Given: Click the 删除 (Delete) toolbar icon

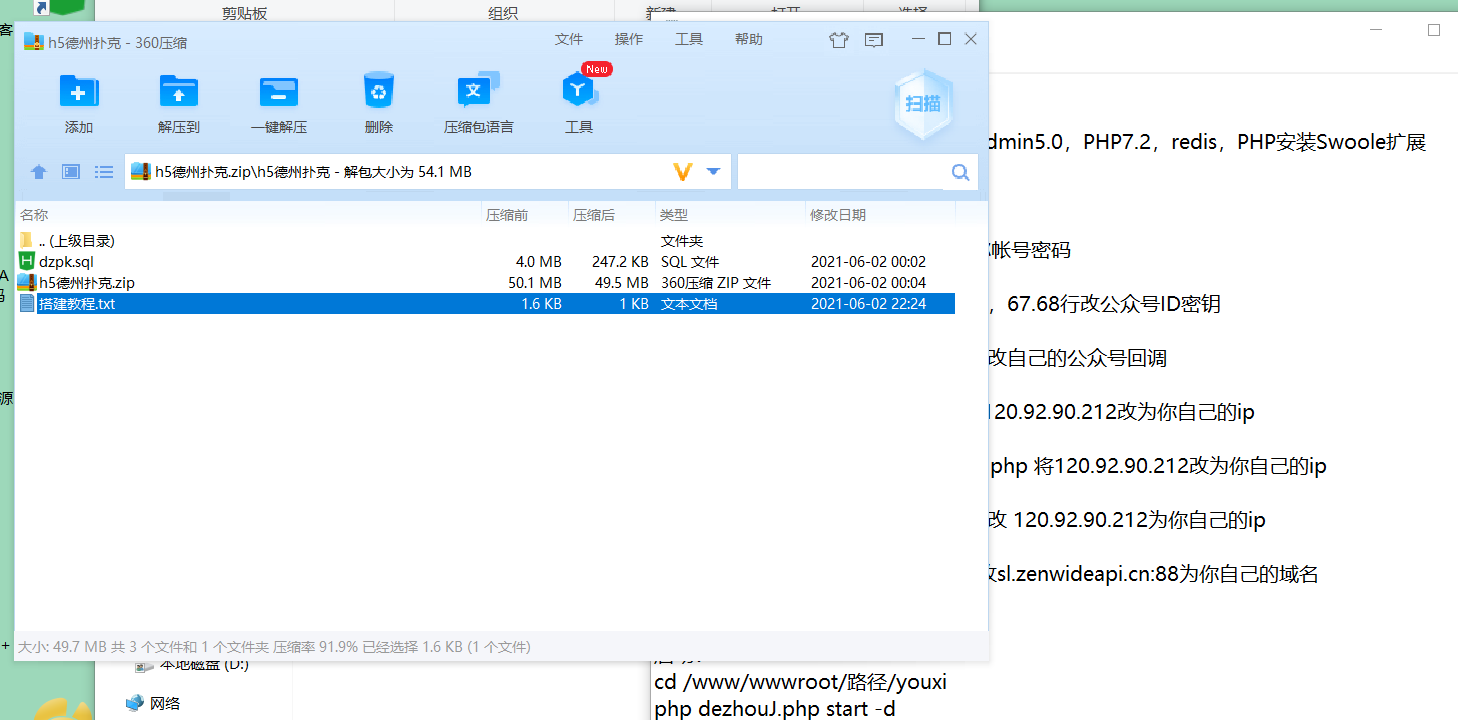Looking at the screenshot, I should click(378, 100).
